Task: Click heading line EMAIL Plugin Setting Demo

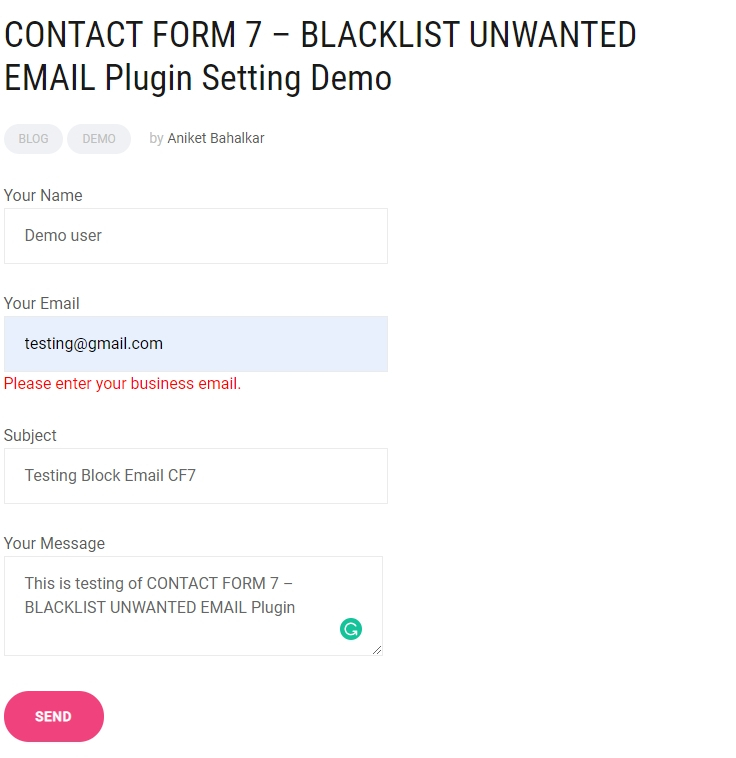Action: 198,78
